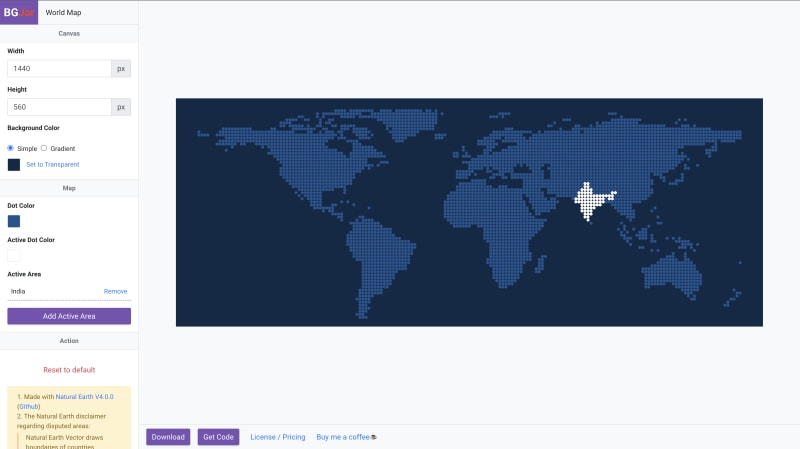Image resolution: width=800 pixels, height=449 pixels.
Task: Select the Gradient background option
Action: click(44, 148)
